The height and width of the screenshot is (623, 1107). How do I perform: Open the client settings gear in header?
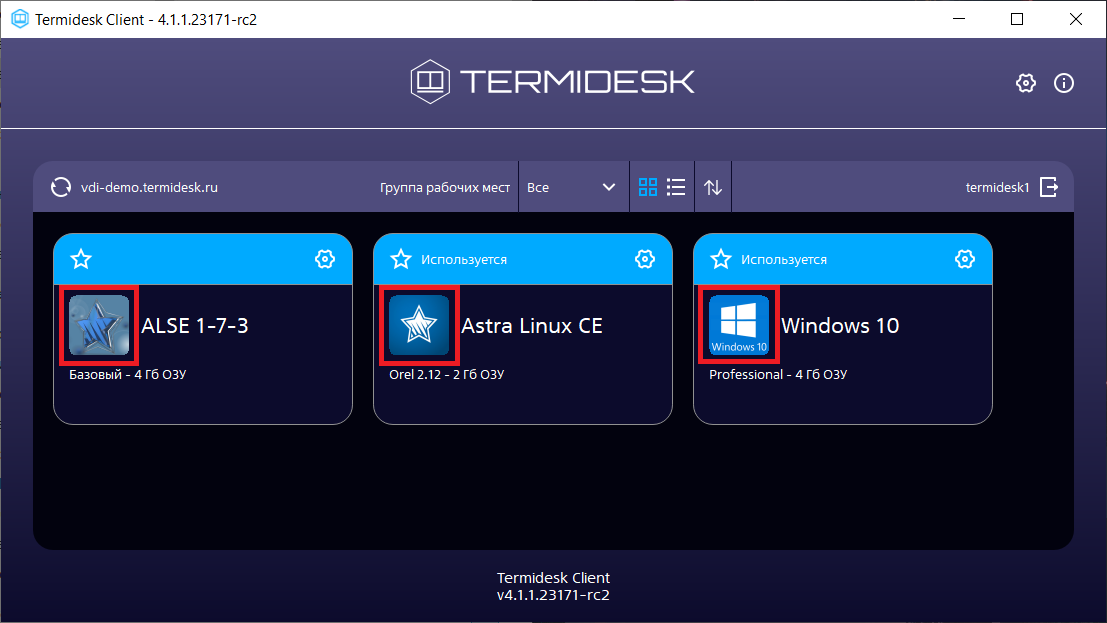[1025, 83]
